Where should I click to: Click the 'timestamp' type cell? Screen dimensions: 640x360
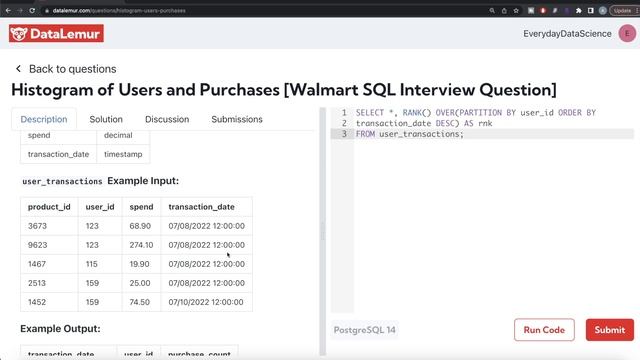123,154
